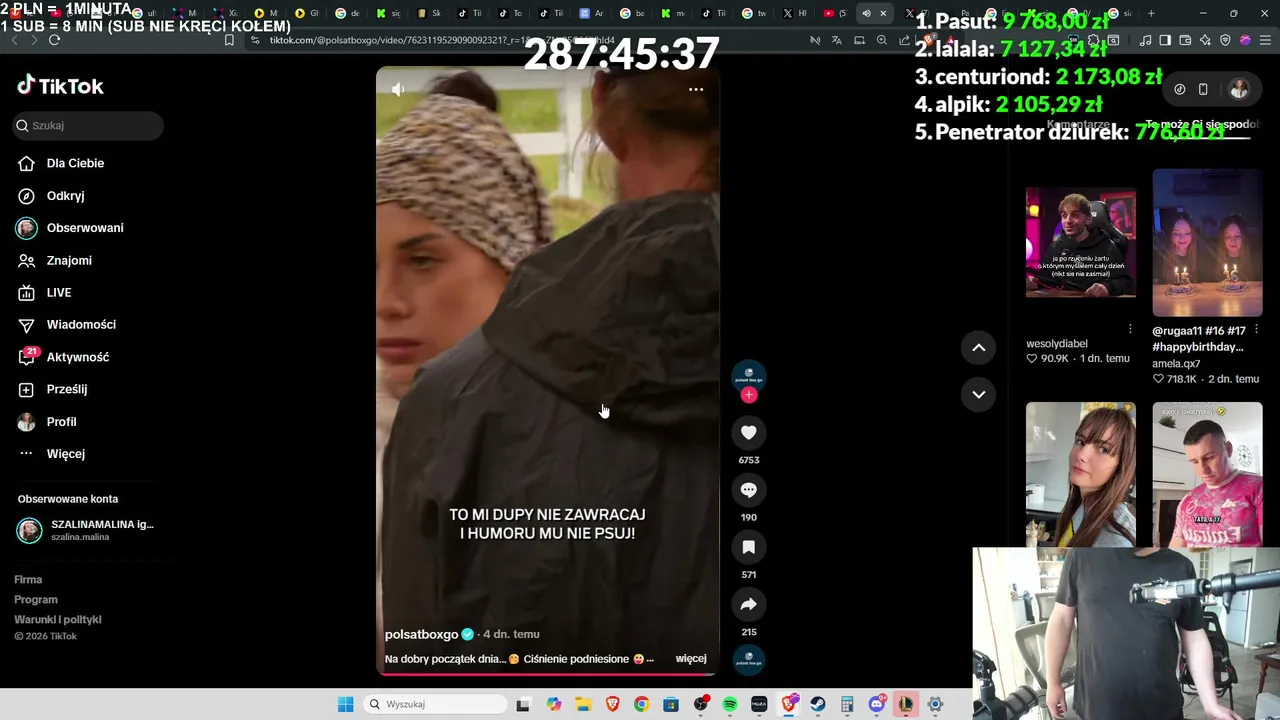Expand the caption with 'więcej'
The width and height of the screenshot is (1280, 720).
[691, 659]
